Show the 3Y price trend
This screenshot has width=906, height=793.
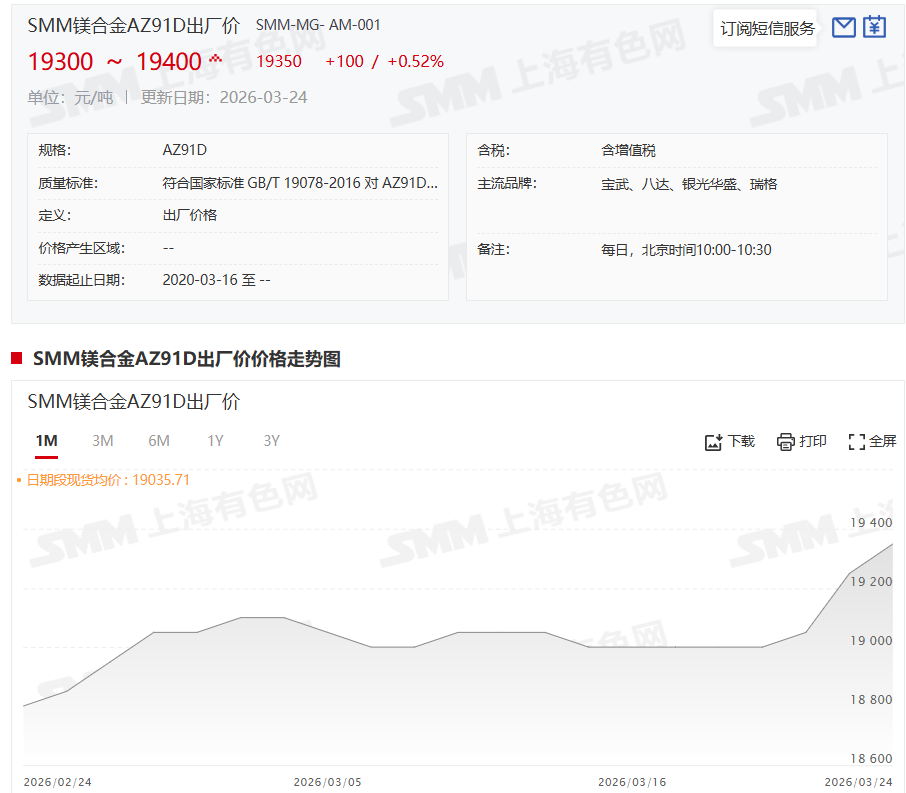(x=271, y=441)
